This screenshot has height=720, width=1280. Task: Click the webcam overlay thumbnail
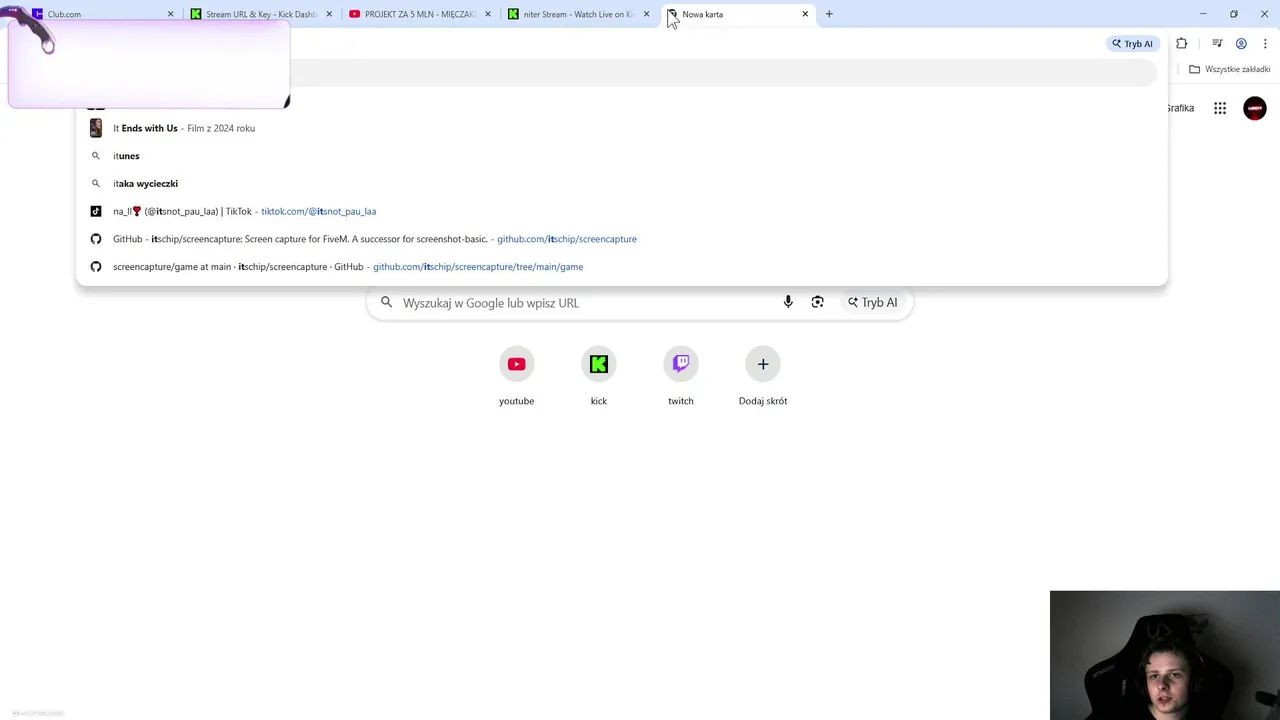click(1165, 655)
